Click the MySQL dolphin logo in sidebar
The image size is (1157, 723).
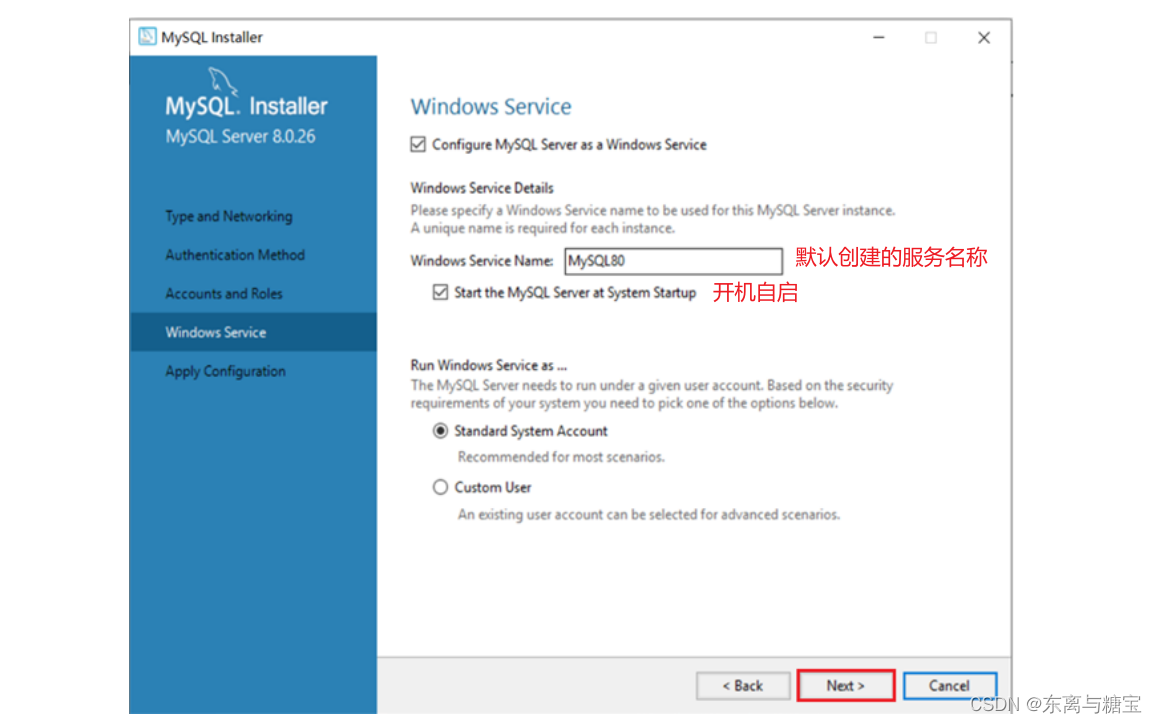point(223,81)
